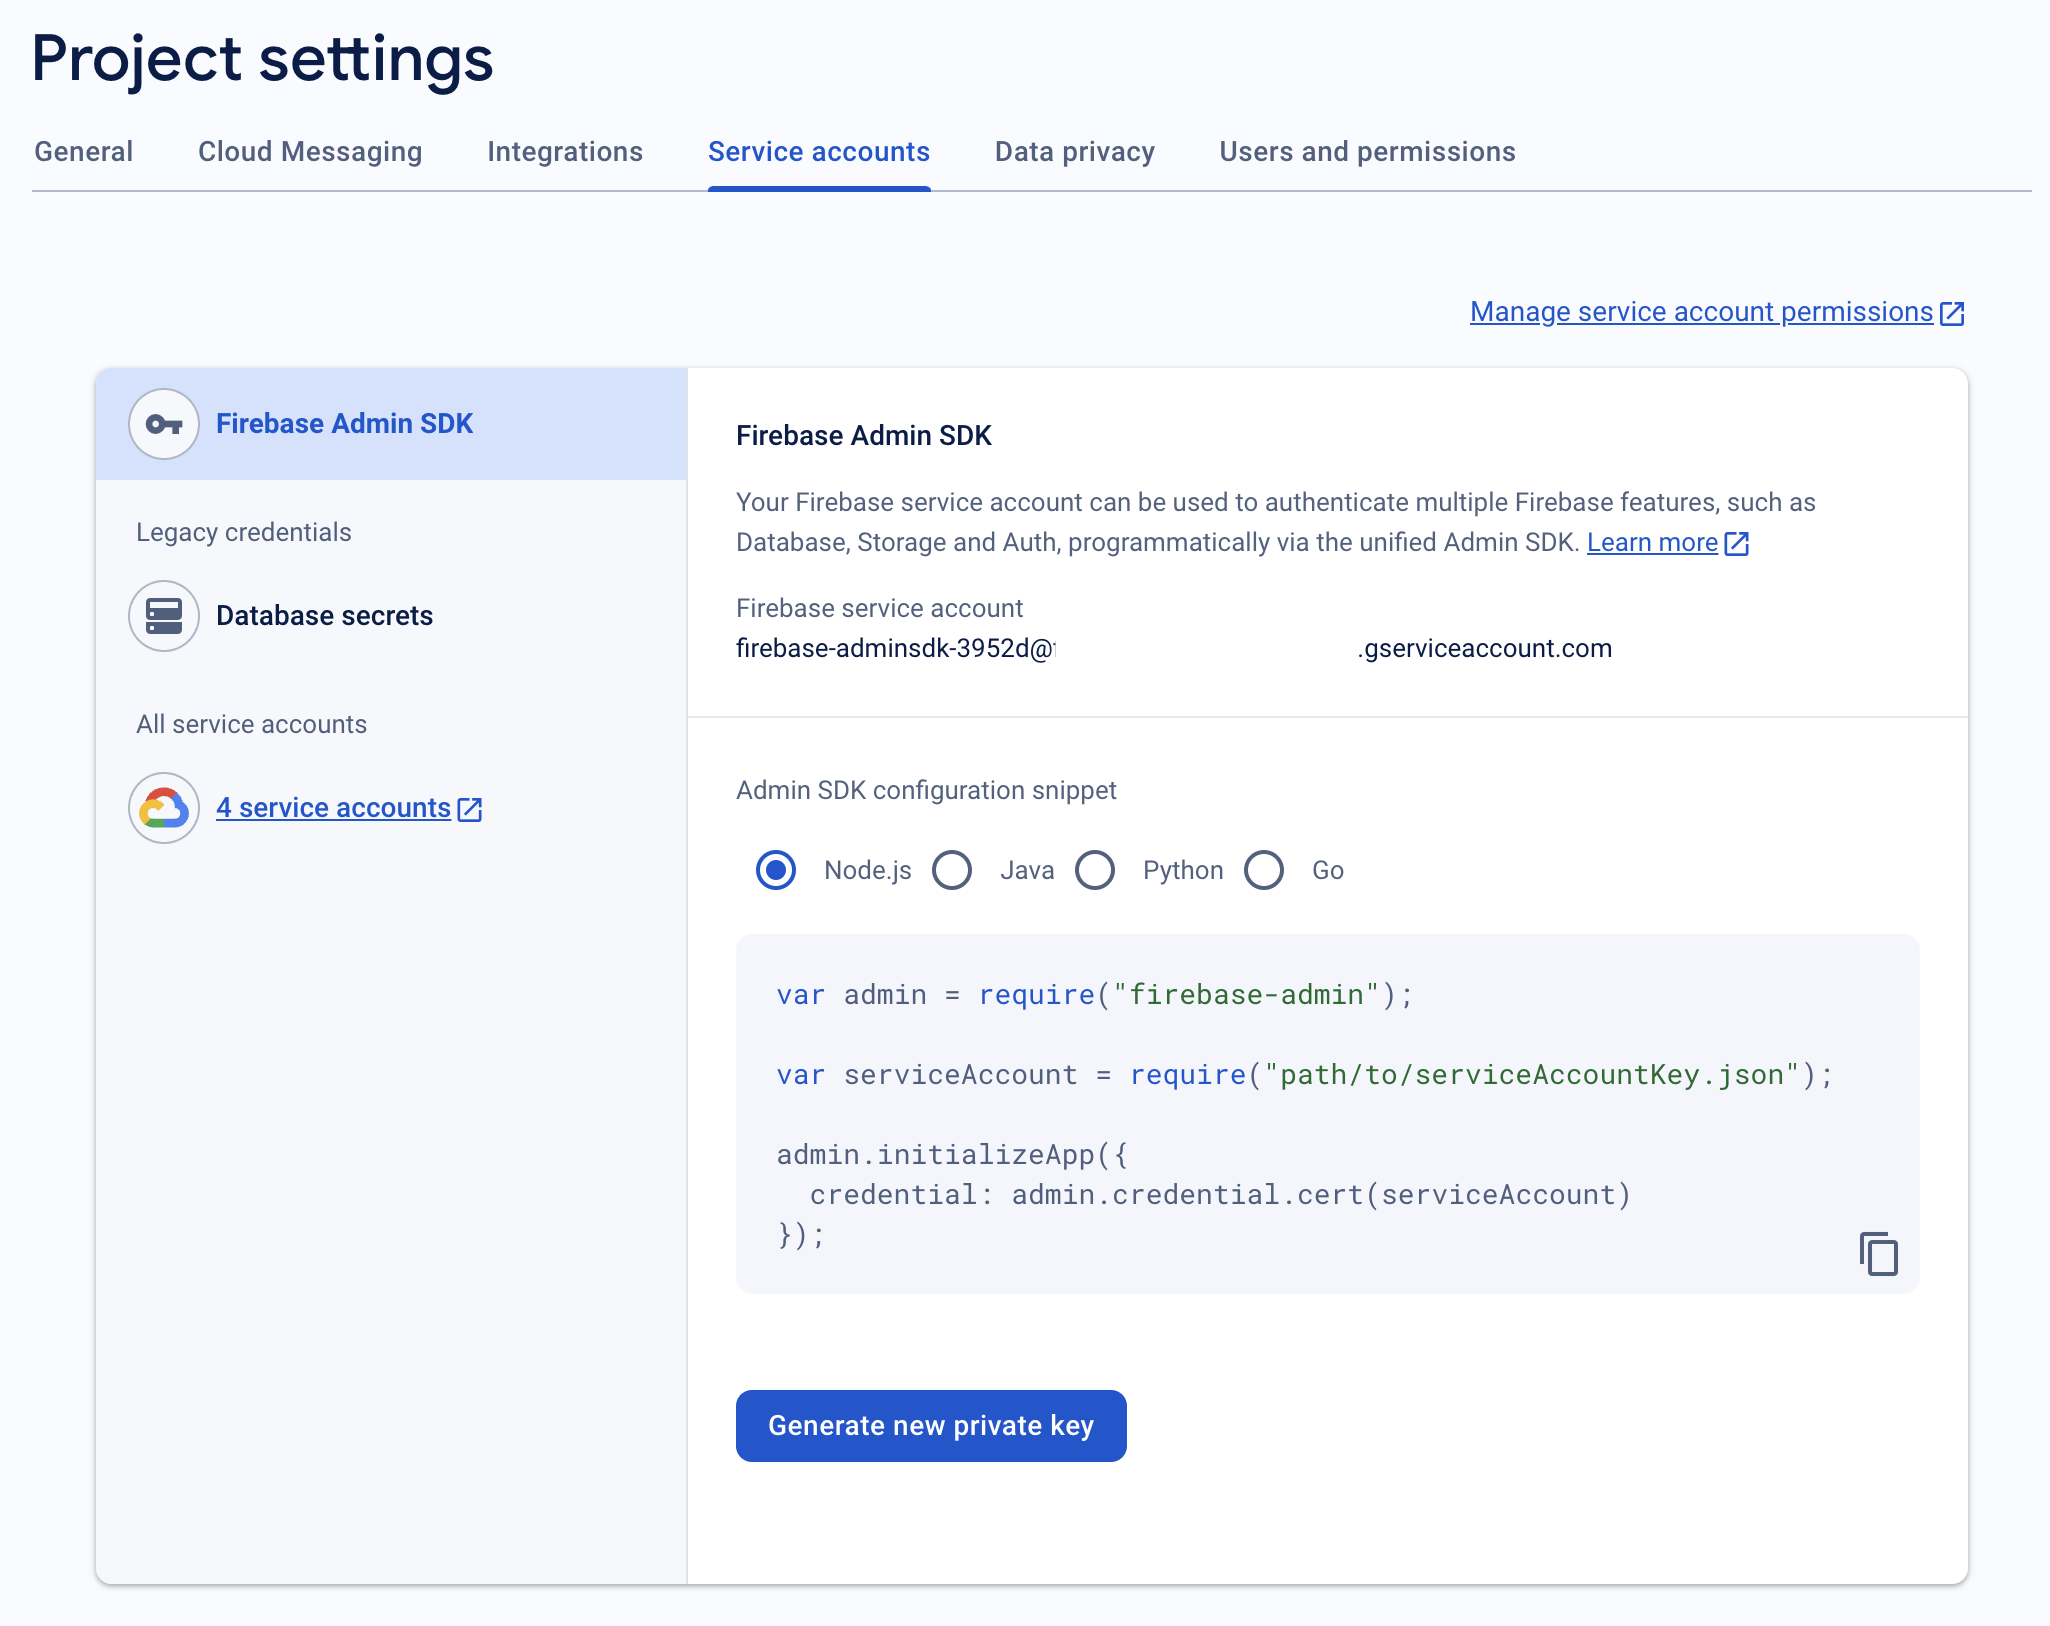This screenshot has width=2050, height=1626.
Task: Copy the configuration snippet with copy icon
Action: (1879, 1254)
